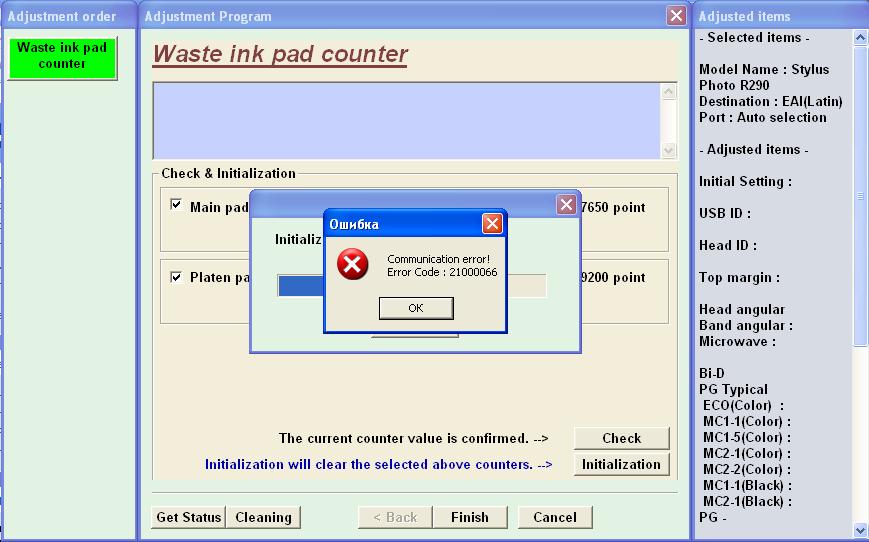Click the 'Adjusted items' panel title
Viewport: 869px width, 542px height.
point(744,17)
